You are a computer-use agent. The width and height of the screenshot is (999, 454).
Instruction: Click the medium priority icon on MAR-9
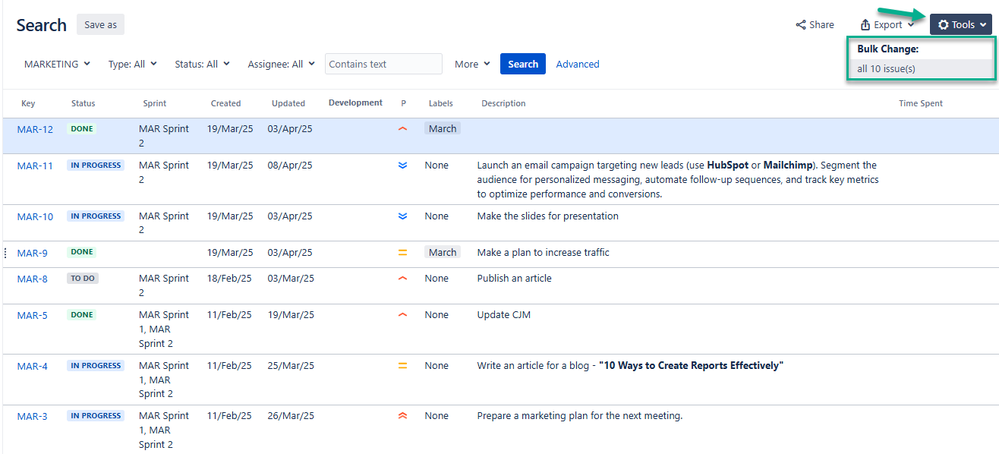pyautogui.click(x=403, y=253)
